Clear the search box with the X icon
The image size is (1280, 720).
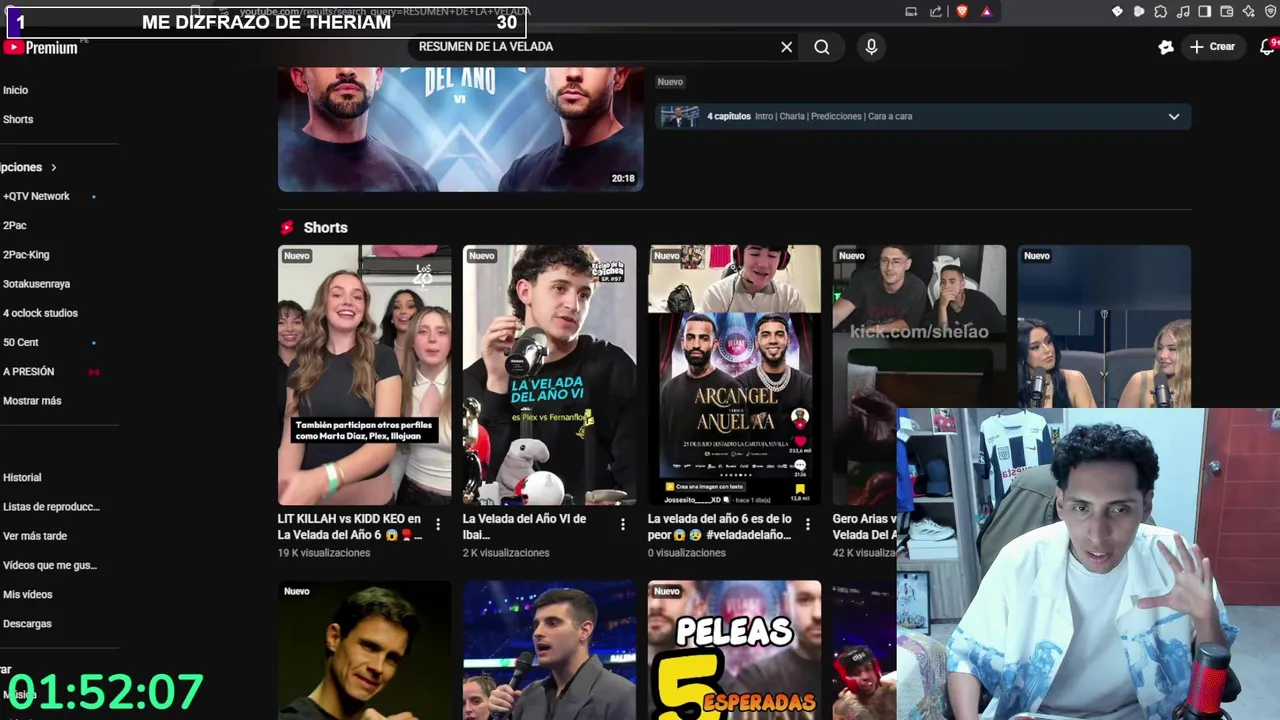(x=787, y=47)
